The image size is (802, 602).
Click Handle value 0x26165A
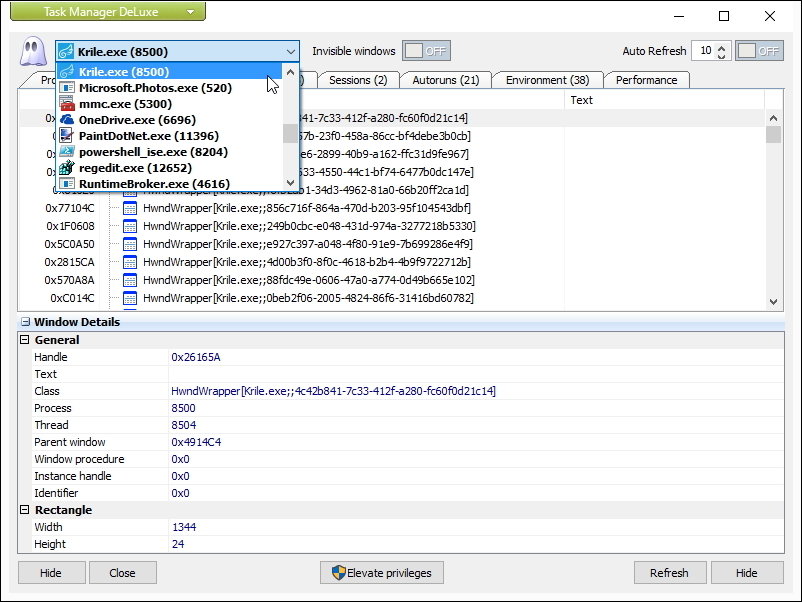(196, 357)
